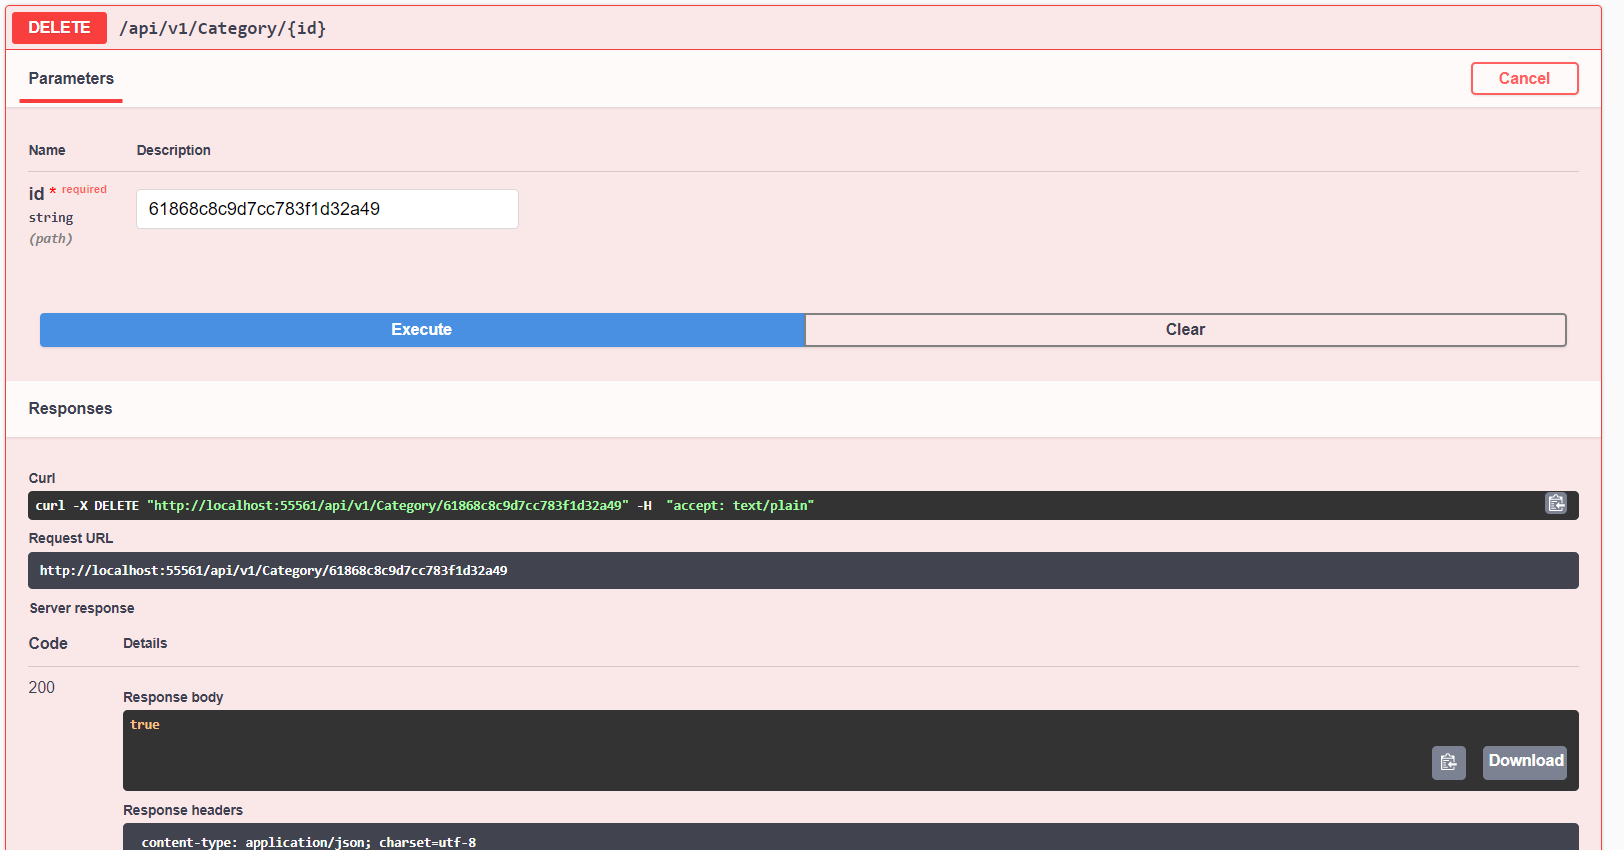Click the 200 response code
This screenshot has width=1624, height=850.
(42, 688)
